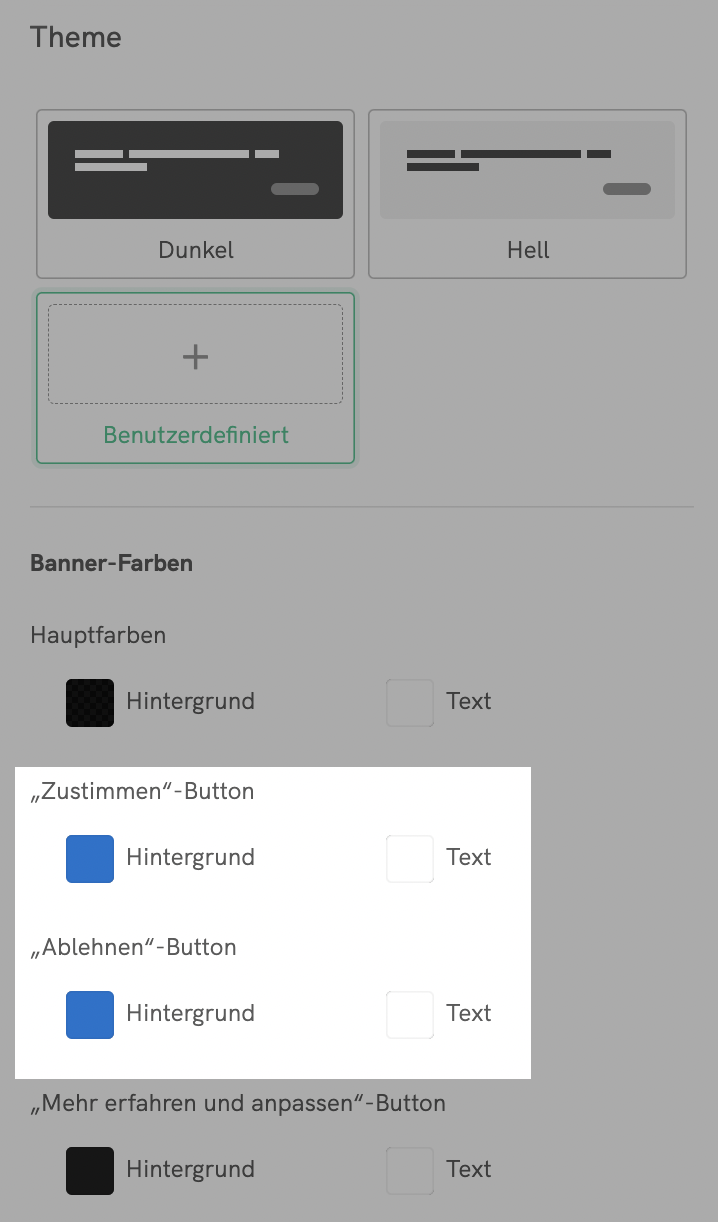Open the Mehr erfahren button background swatch
The image size is (718, 1222).
[90, 1170]
